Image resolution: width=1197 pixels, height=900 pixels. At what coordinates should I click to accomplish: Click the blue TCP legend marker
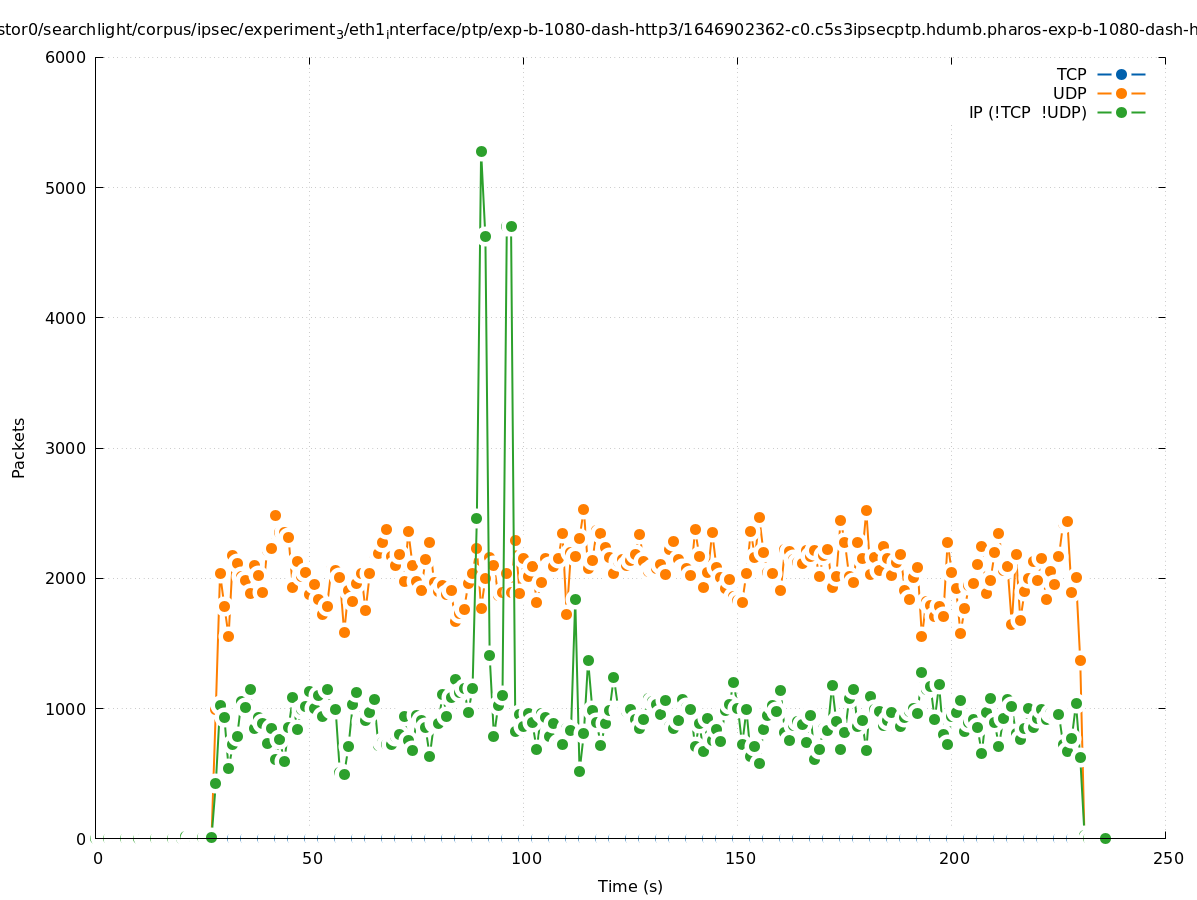[1121, 74]
